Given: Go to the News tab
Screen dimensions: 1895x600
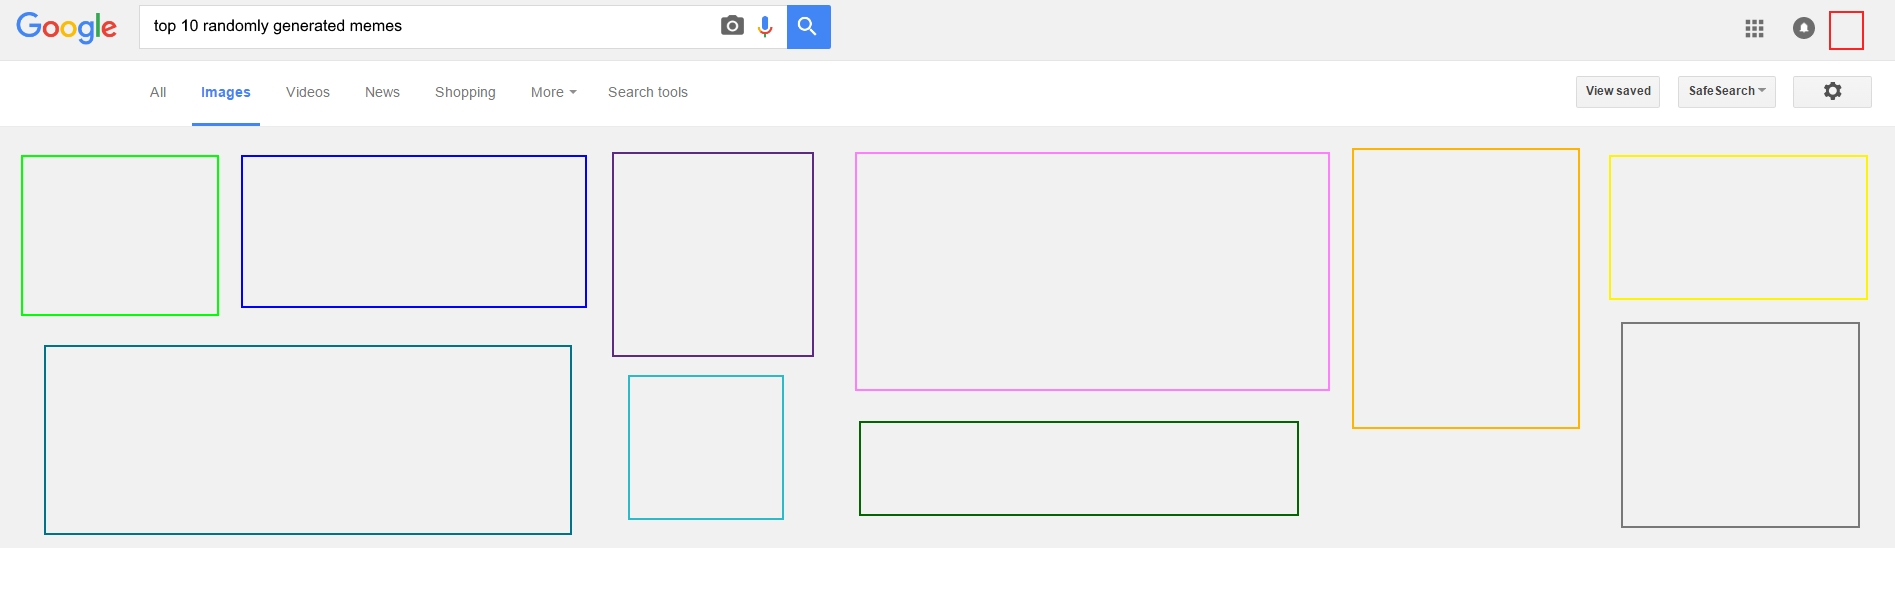Looking at the screenshot, I should (382, 92).
